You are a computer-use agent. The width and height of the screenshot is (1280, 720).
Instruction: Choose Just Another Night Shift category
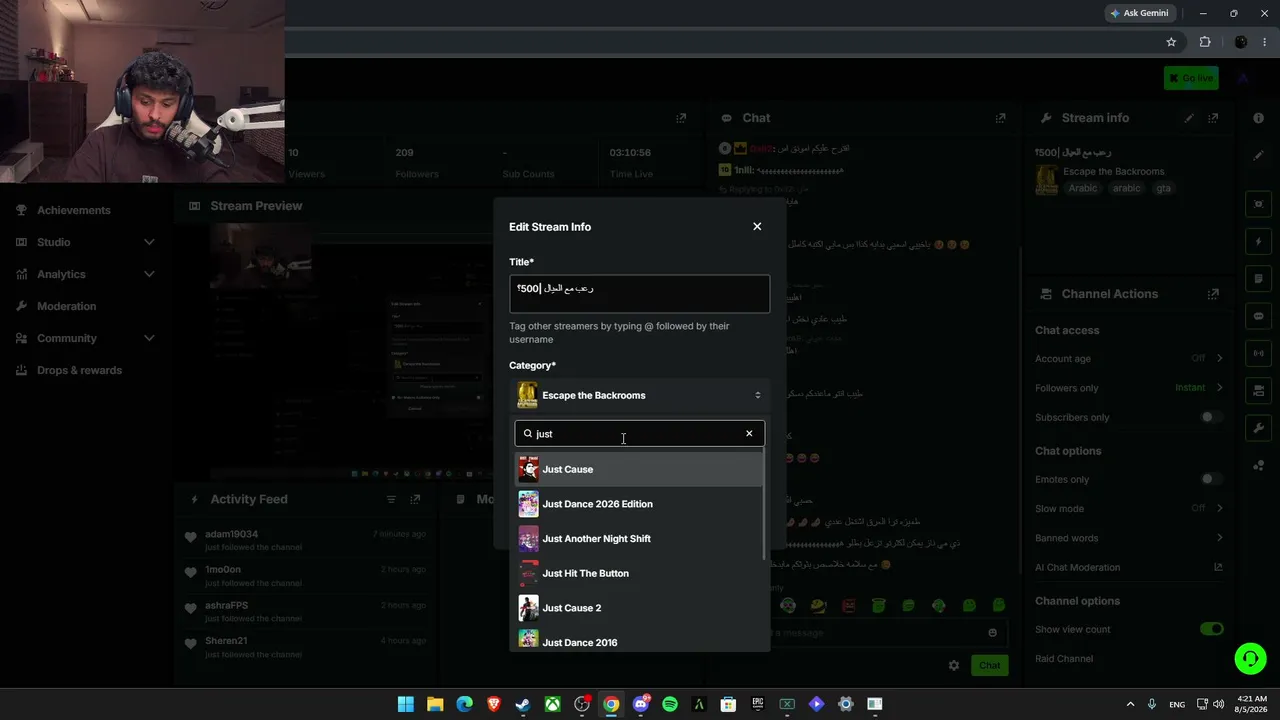click(639, 539)
